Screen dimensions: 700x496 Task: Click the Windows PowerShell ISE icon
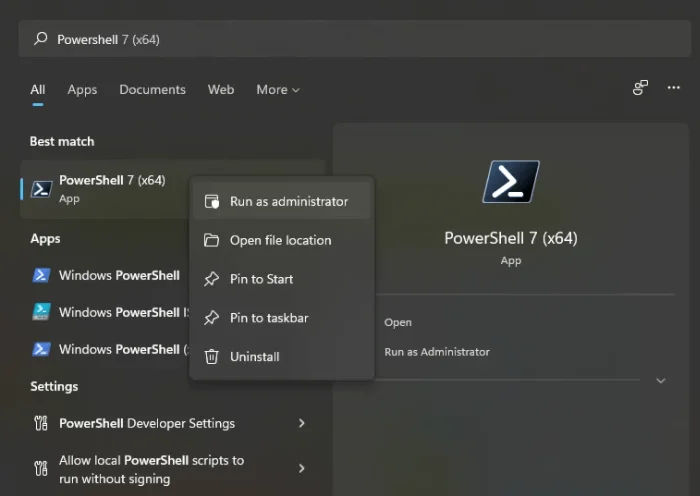click(x=41, y=312)
